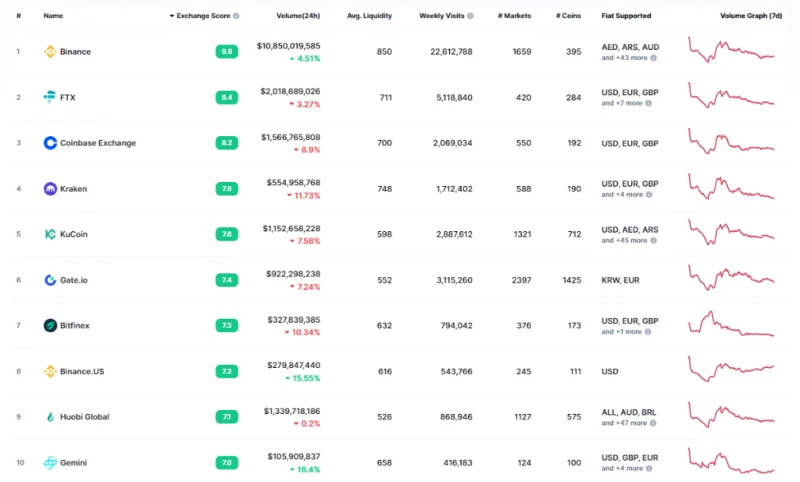Click FTX volume $2,018,689,026

290,91
